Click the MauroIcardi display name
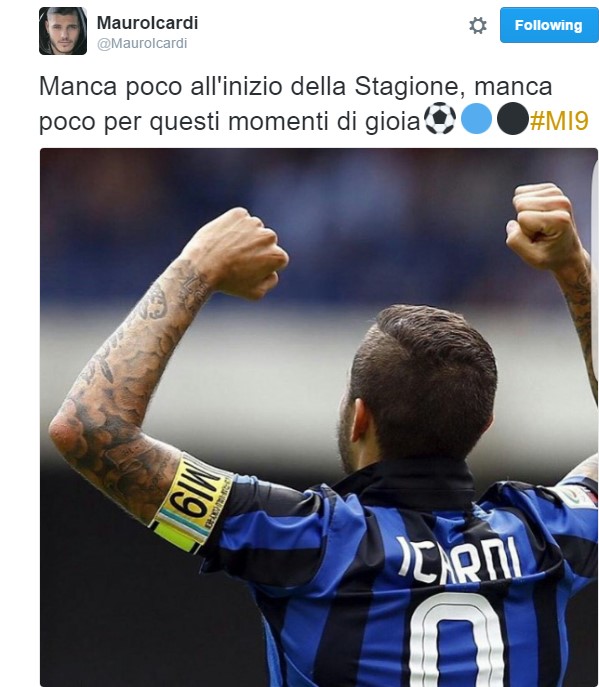The image size is (599, 687). [147, 23]
